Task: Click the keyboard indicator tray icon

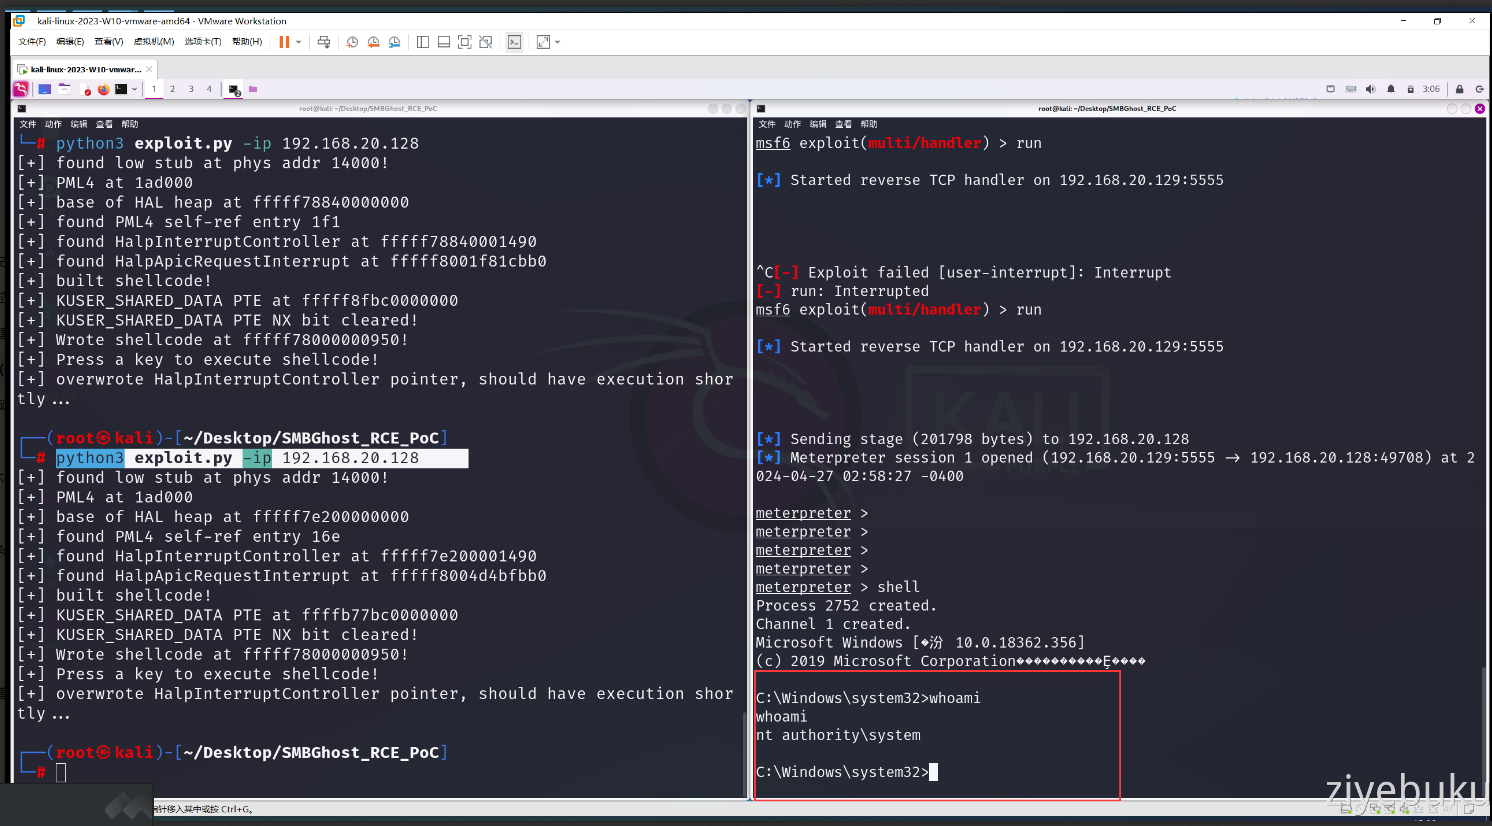Action: tap(1351, 89)
